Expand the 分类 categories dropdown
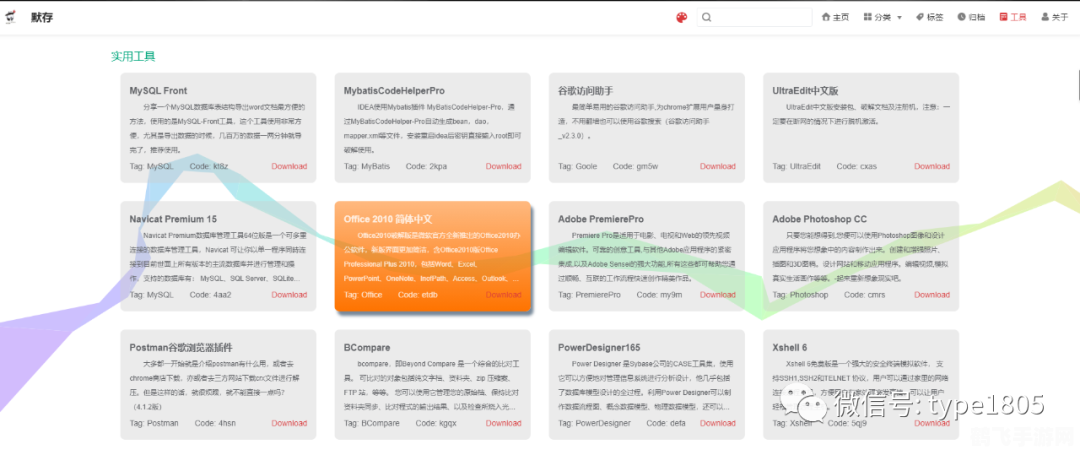 pos(882,17)
